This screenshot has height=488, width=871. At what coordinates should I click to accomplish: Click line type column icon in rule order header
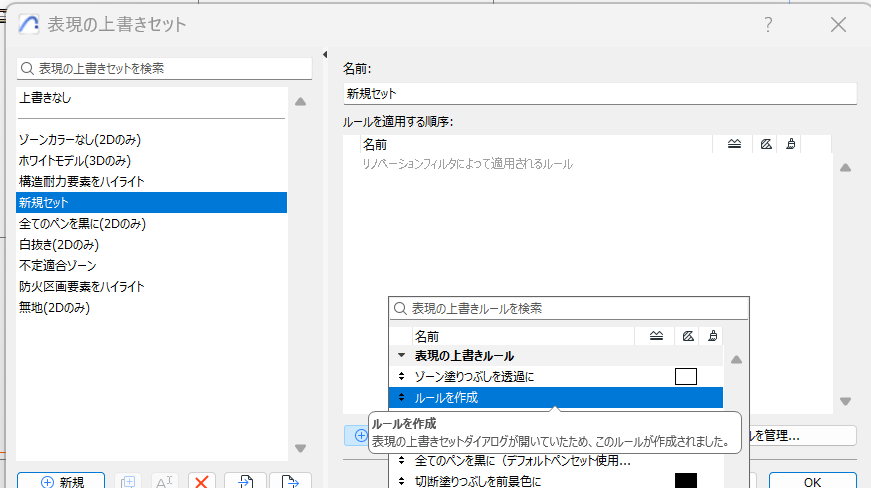point(734,144)
